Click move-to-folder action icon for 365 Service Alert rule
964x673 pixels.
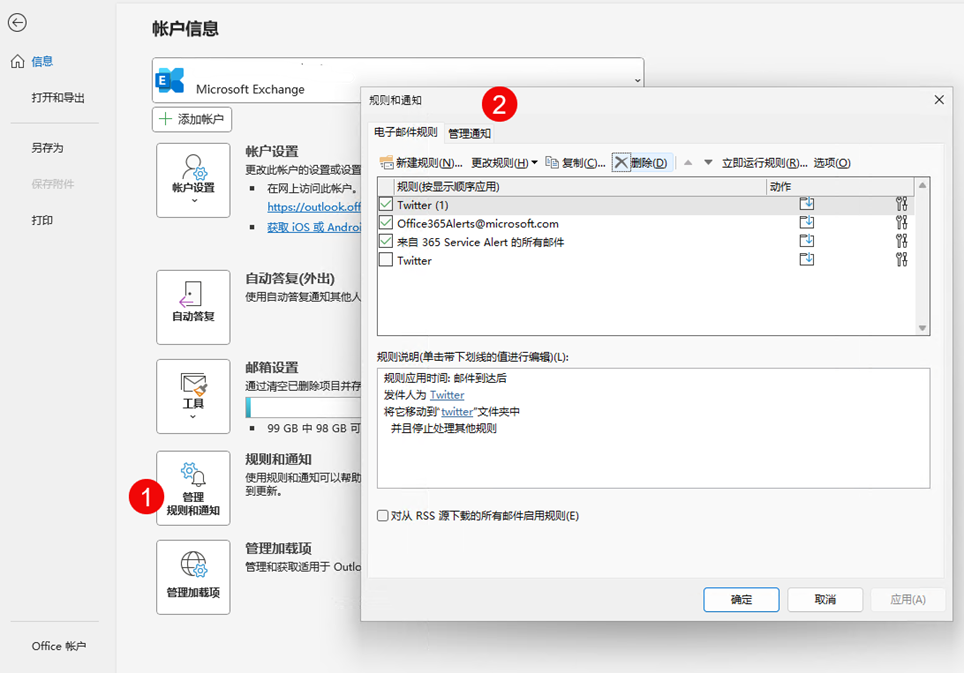(807, 241)
